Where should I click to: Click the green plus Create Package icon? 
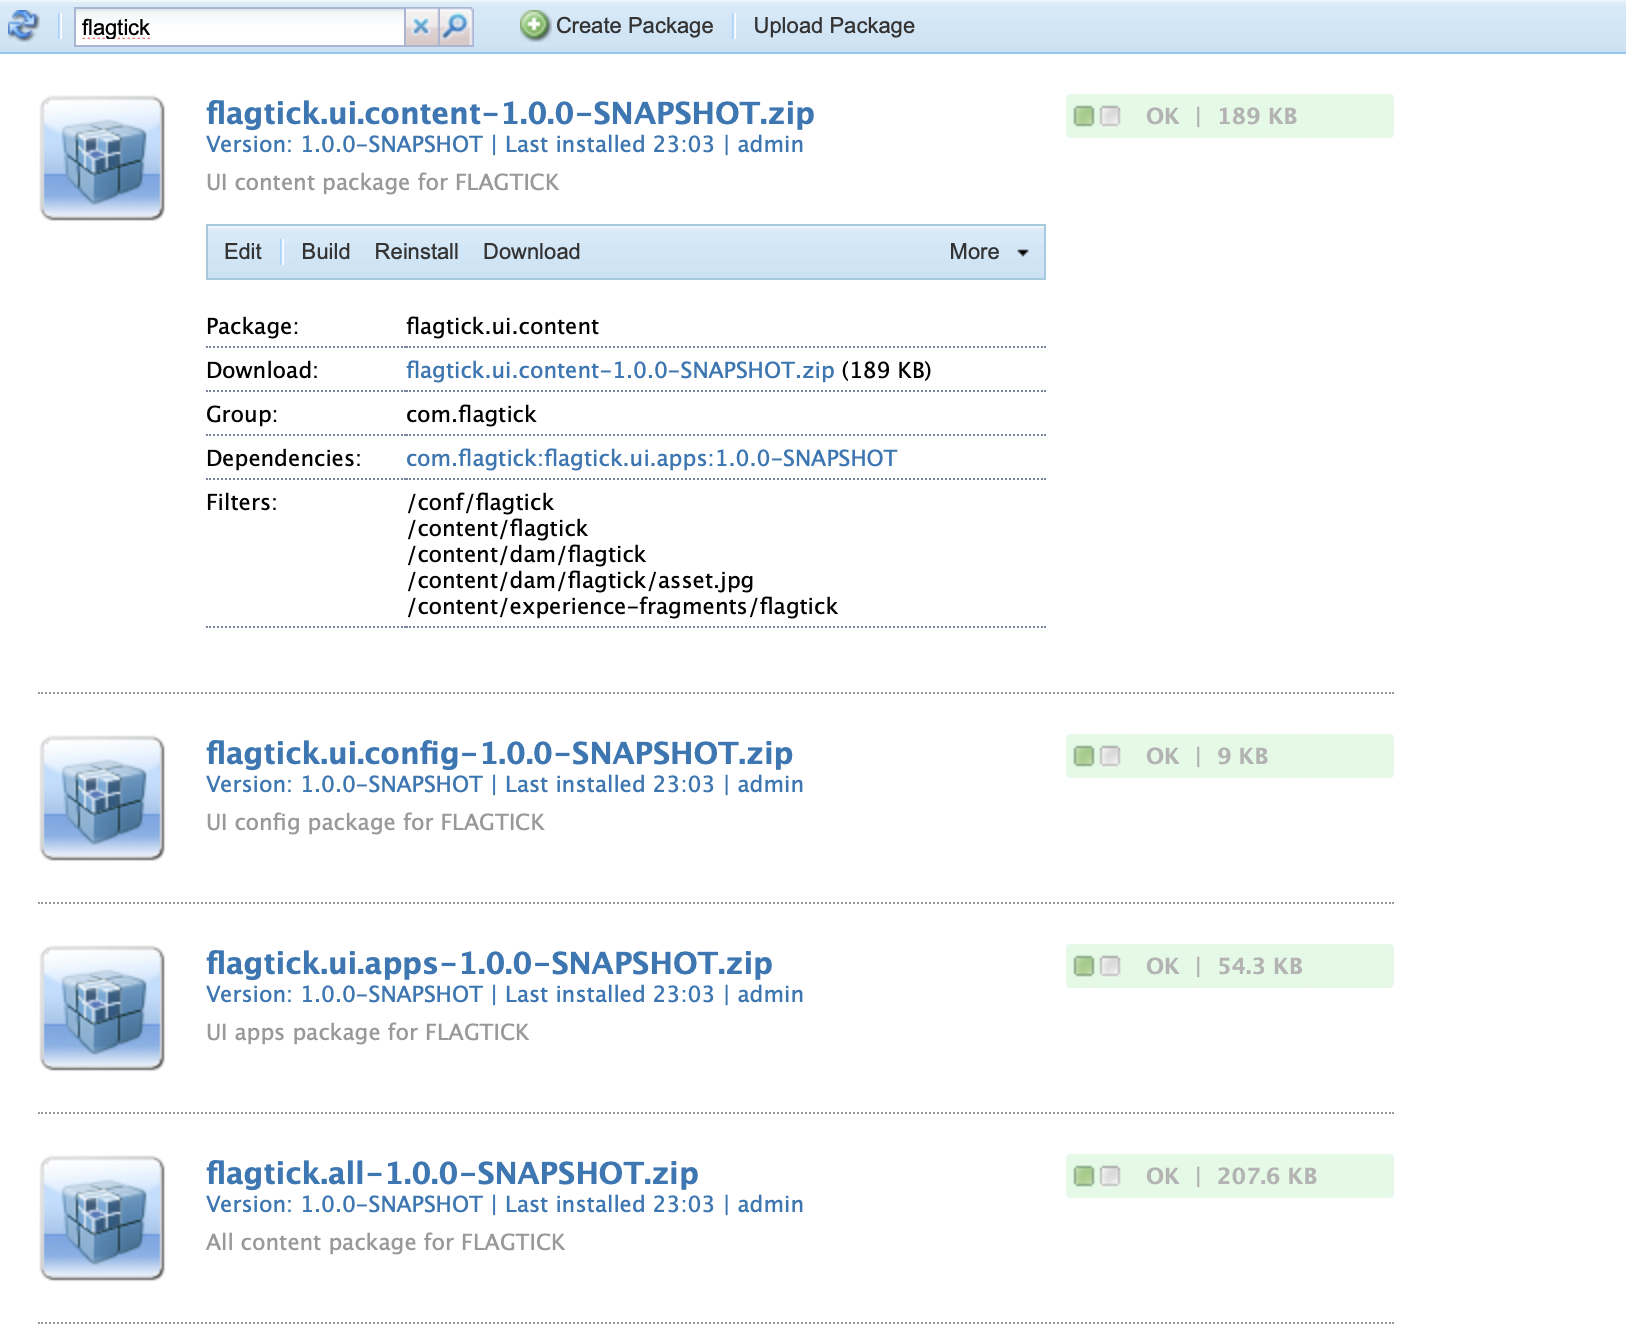(x=535, y=26)
